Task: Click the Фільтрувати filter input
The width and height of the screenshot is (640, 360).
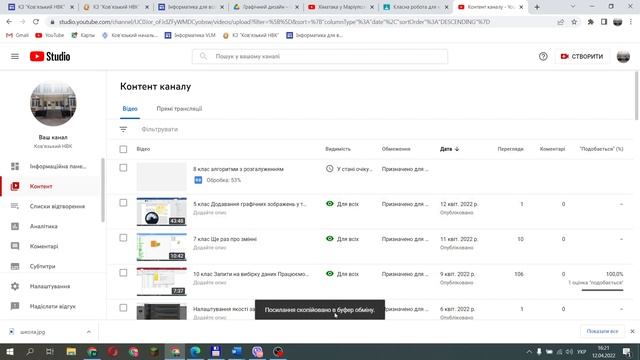Action: coord(160,129)
